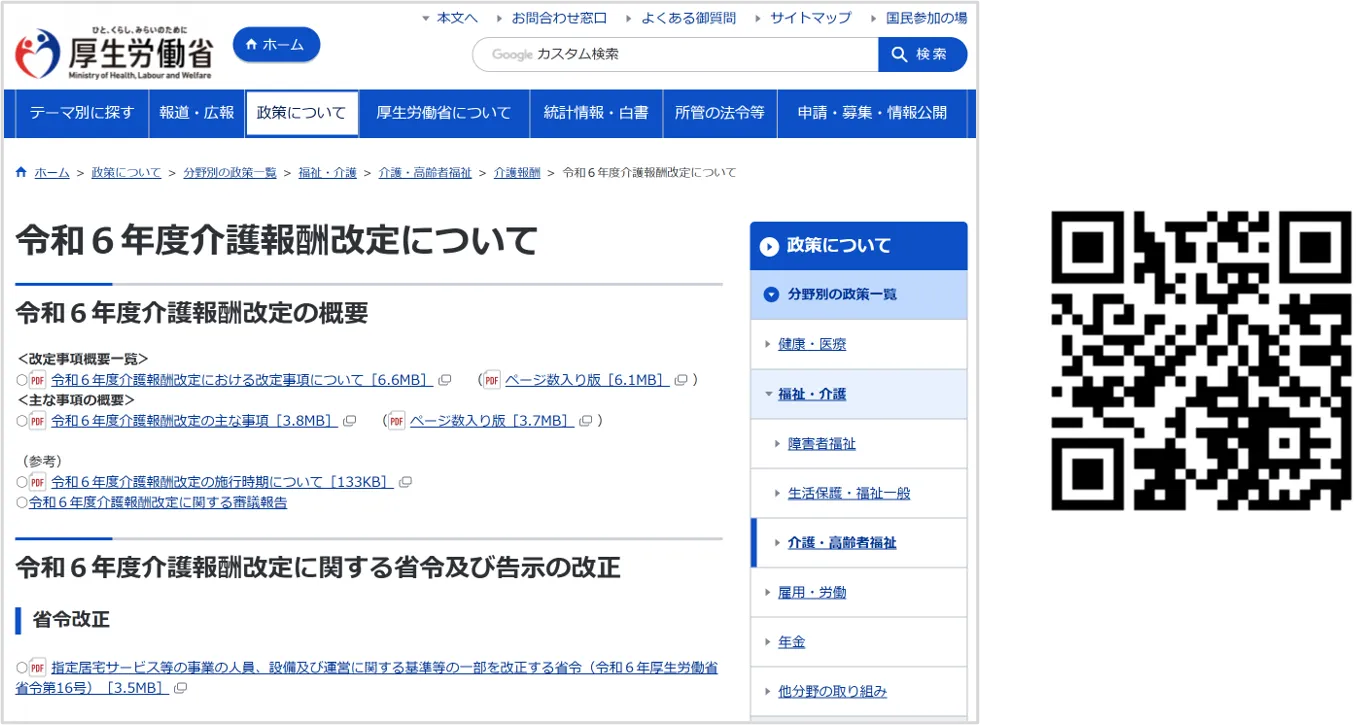Click new-window icon after [6.1MB] link

tap(681, 380)
